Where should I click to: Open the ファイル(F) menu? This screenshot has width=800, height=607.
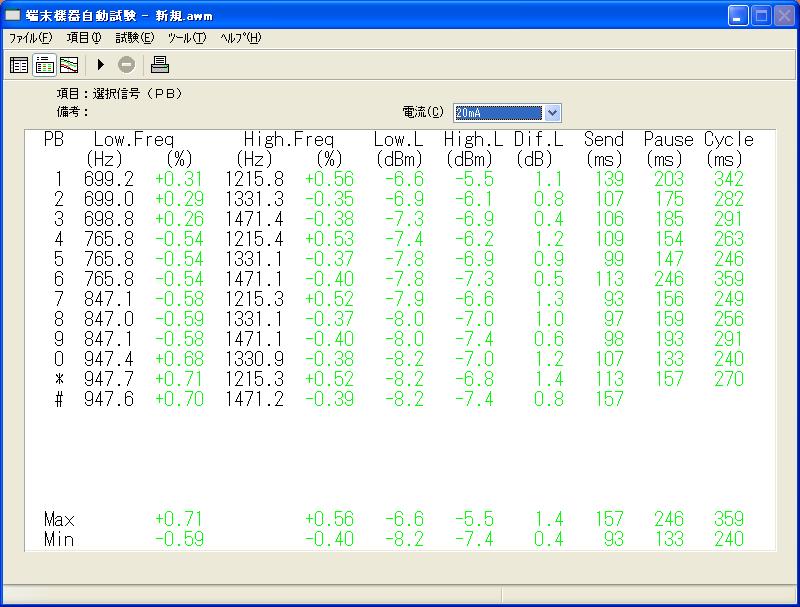point(31,38)
